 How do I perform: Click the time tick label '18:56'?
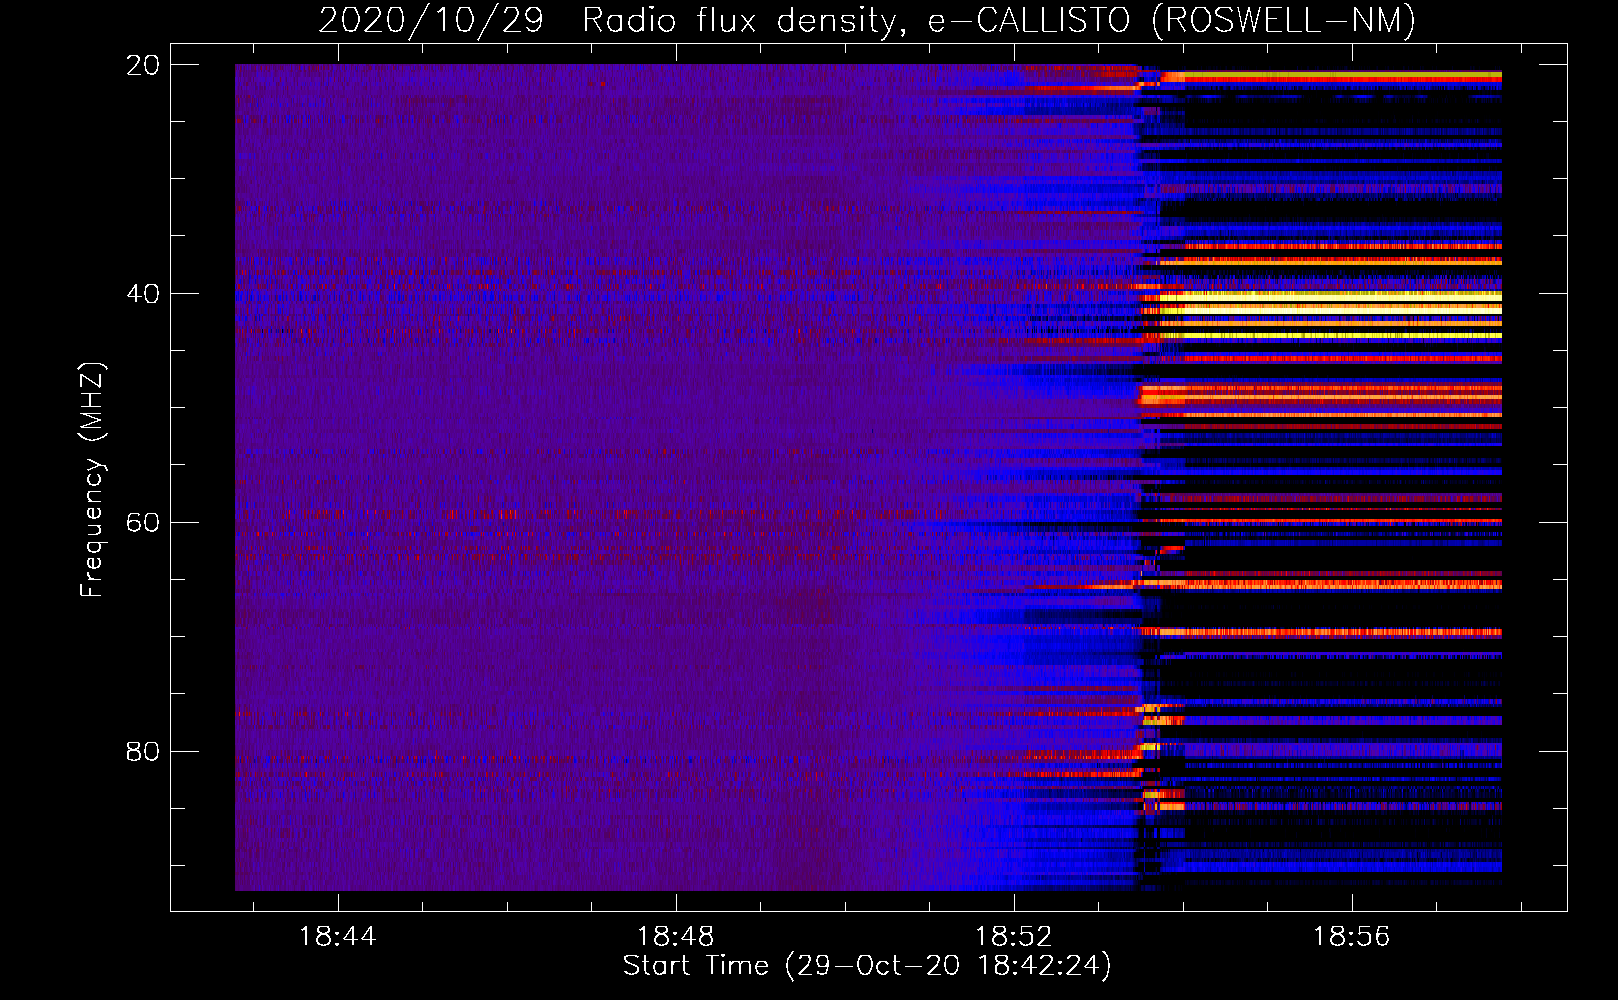coord(1352,937)
